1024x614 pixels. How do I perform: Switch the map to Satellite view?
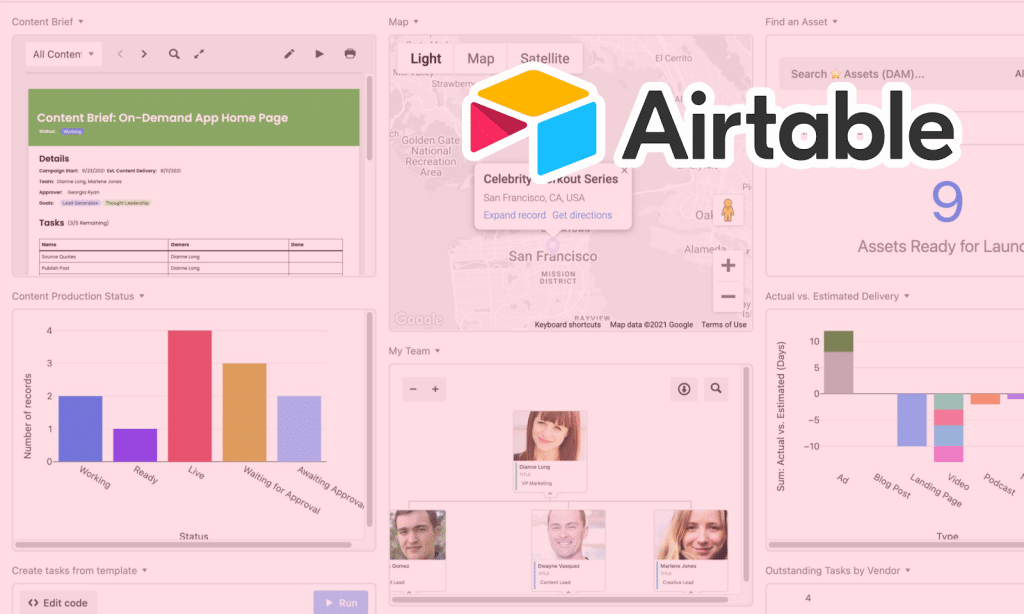coord(544,58)
